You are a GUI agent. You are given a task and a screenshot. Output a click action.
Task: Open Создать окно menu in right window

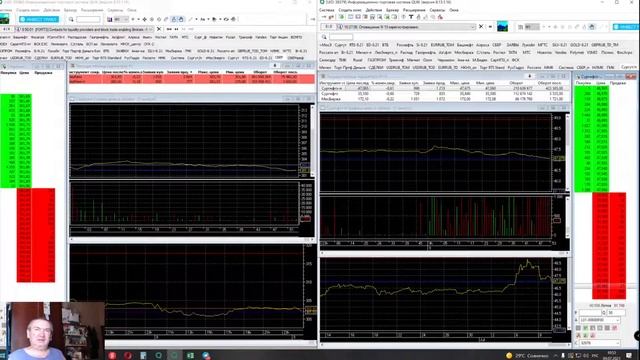tap(350, 10)
